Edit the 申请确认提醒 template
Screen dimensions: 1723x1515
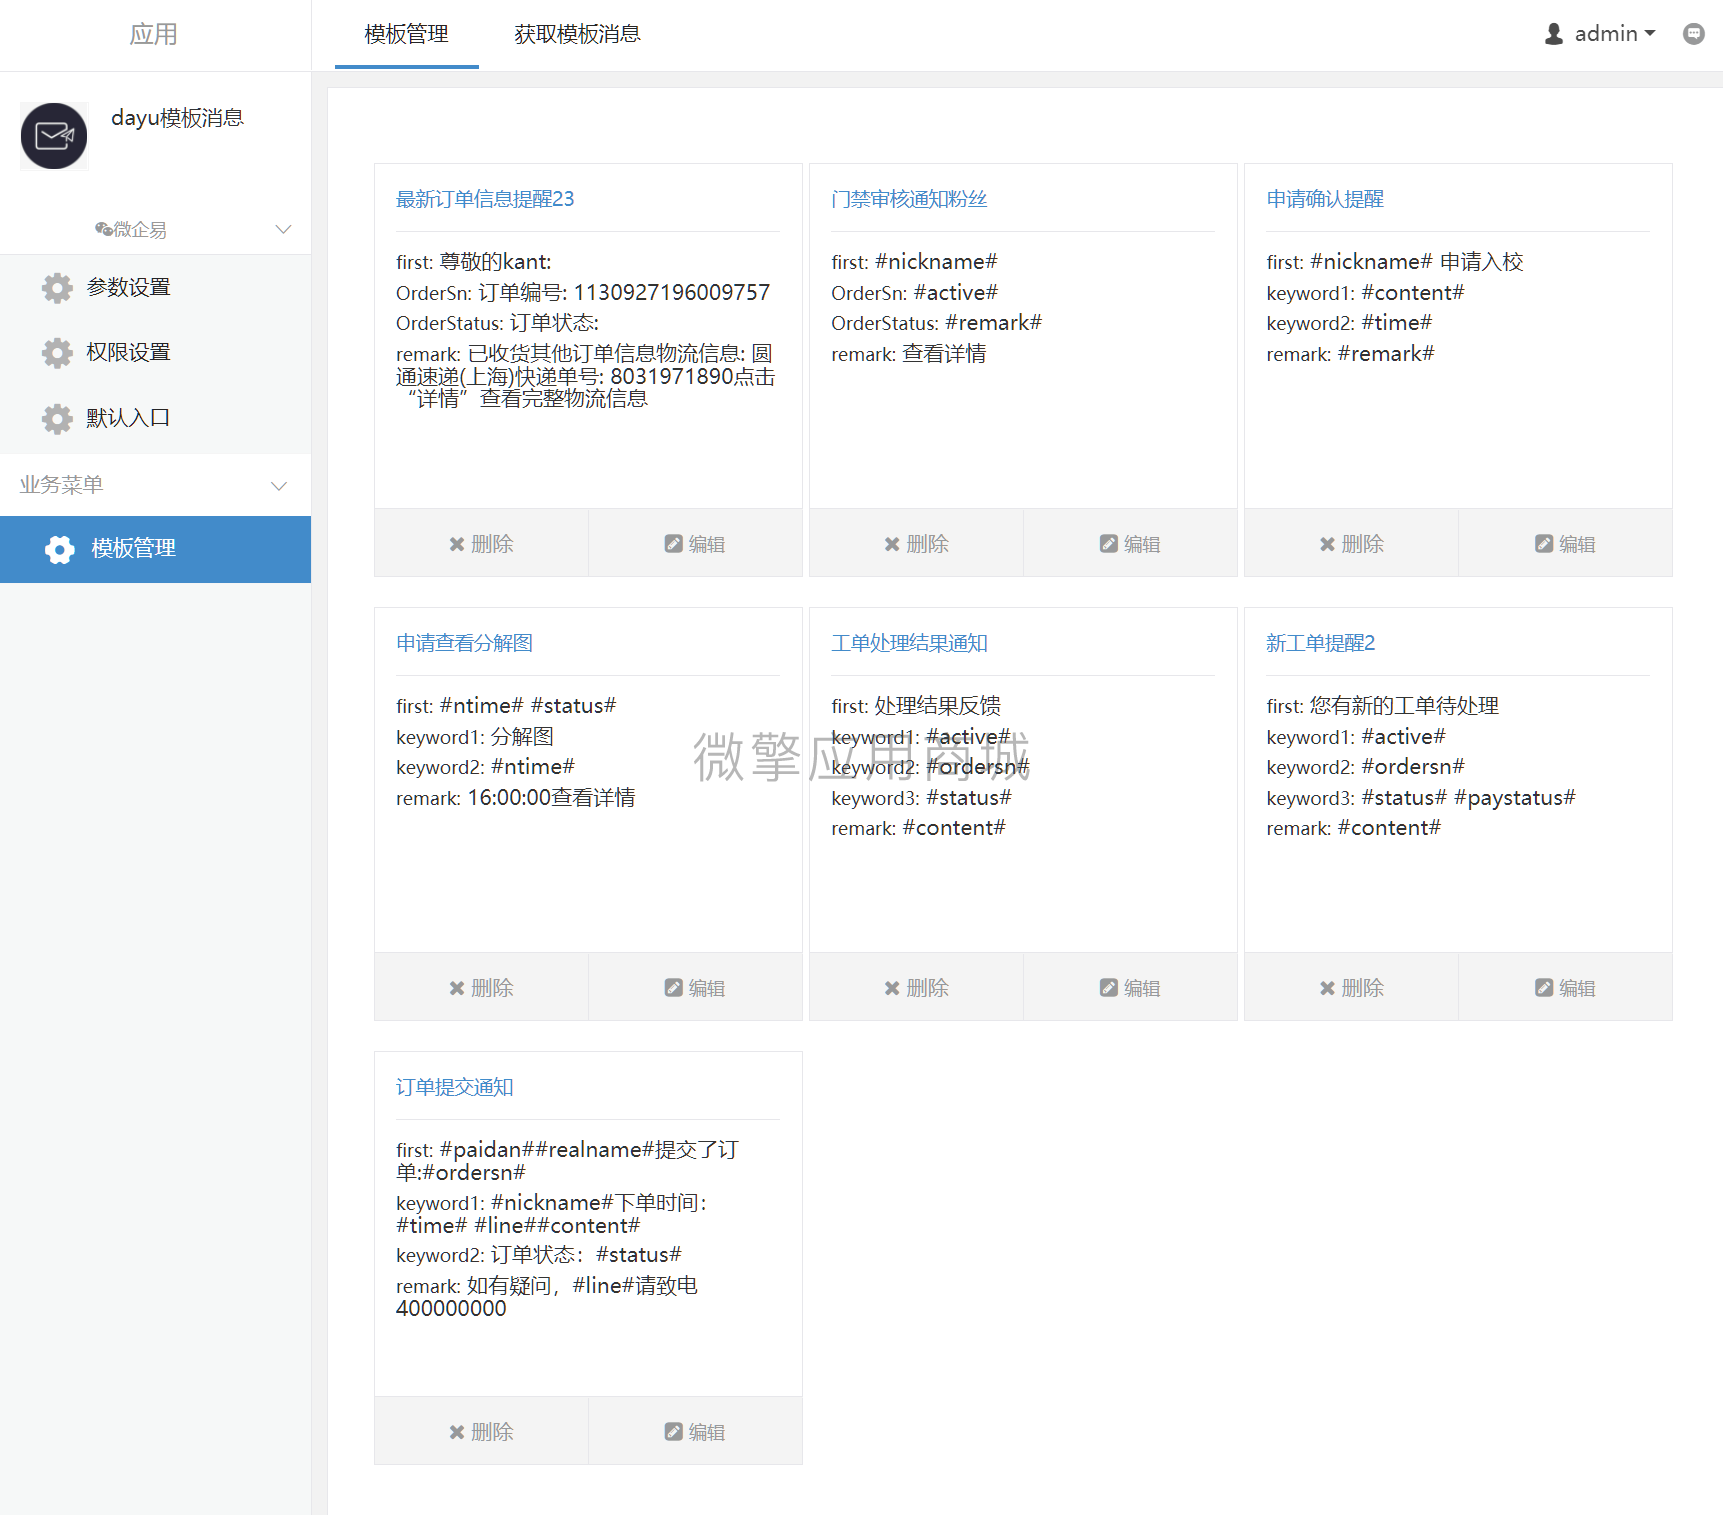coord(1565,543)
